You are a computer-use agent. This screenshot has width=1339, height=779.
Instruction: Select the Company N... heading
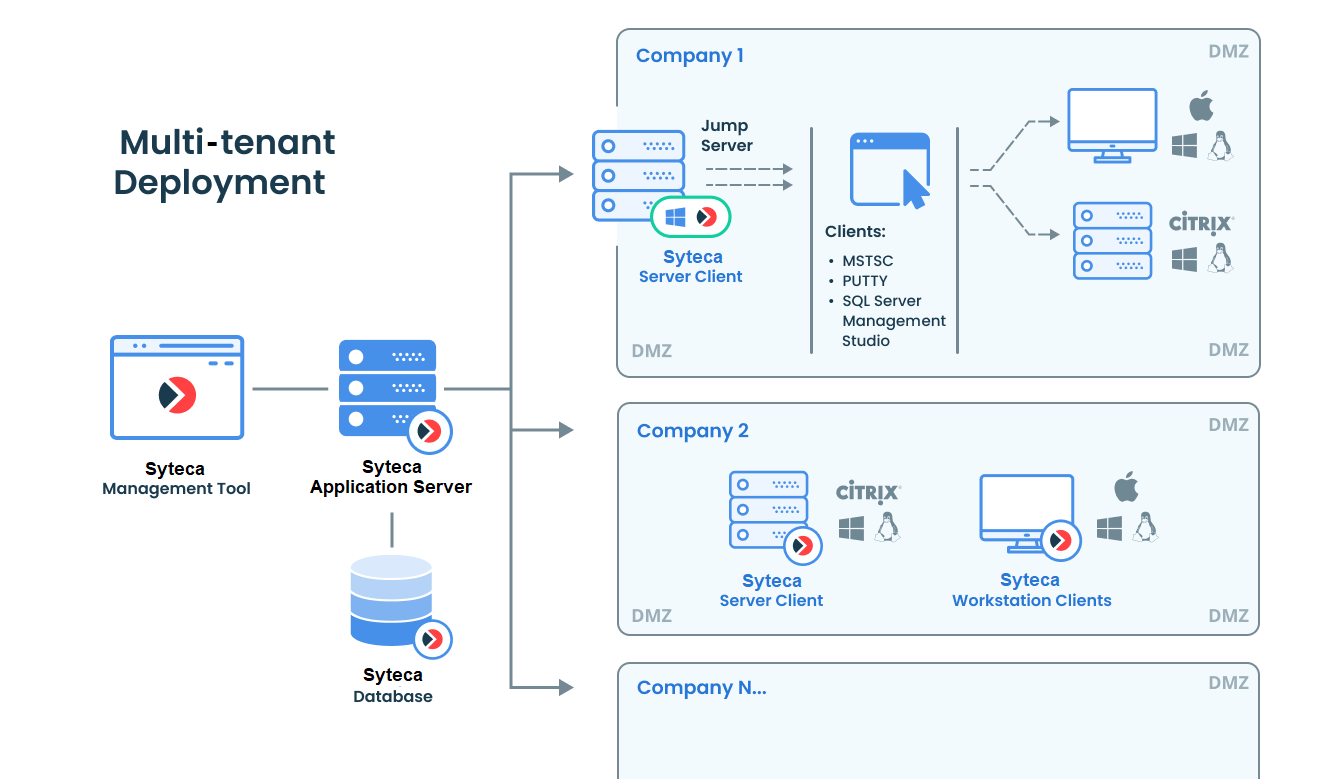click(701, 688)
